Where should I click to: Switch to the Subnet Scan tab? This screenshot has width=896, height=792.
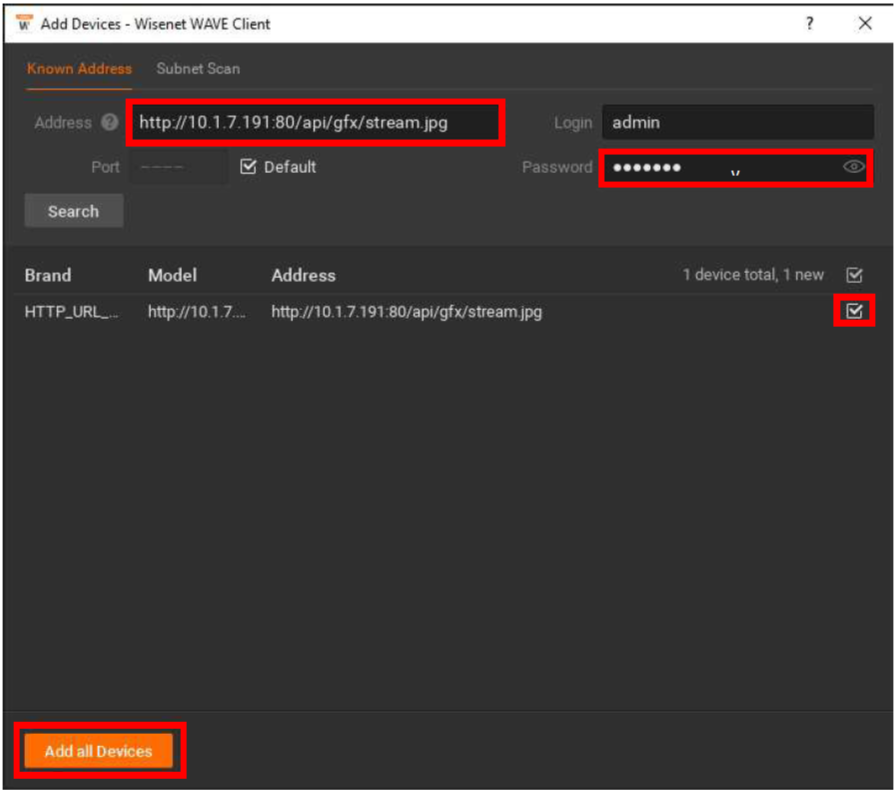tap(198, 69)
